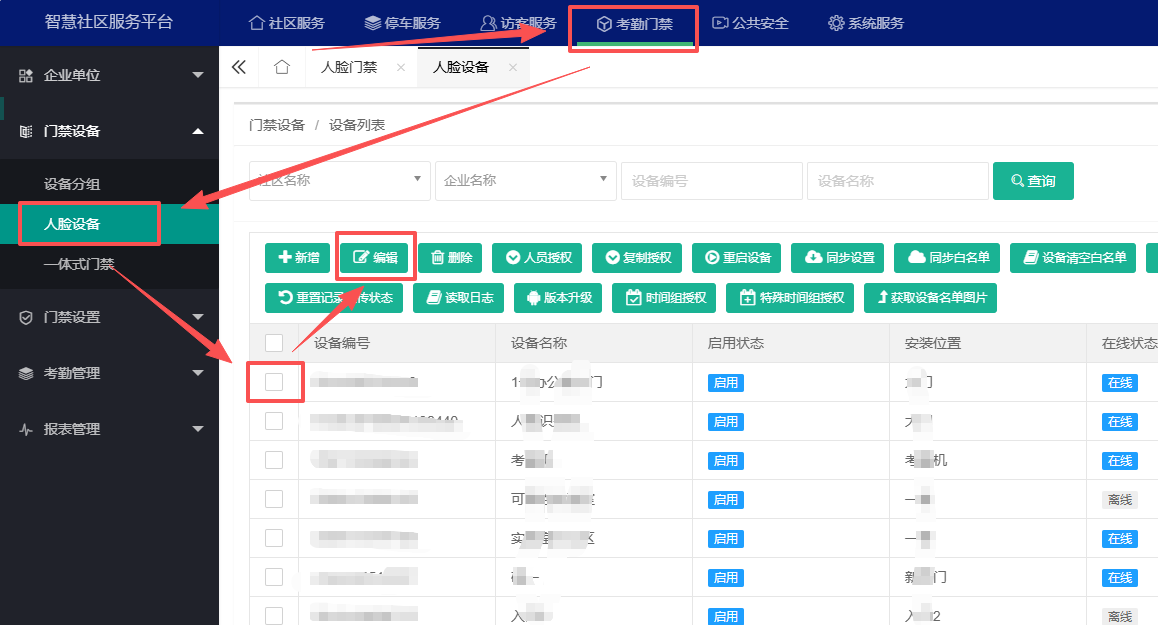Click the home icon in tab bar
1158x625 pixels.
[281, 67]
